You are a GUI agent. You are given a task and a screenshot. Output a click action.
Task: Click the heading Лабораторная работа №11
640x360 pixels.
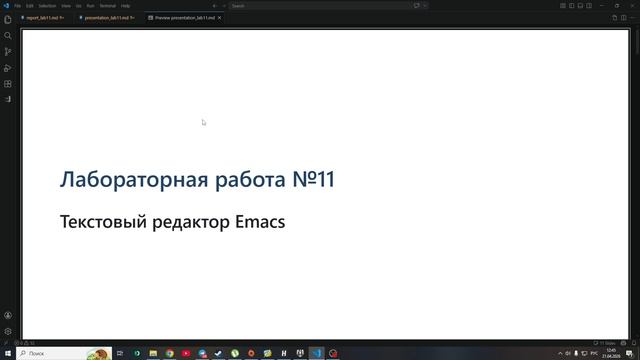point(197,179)
